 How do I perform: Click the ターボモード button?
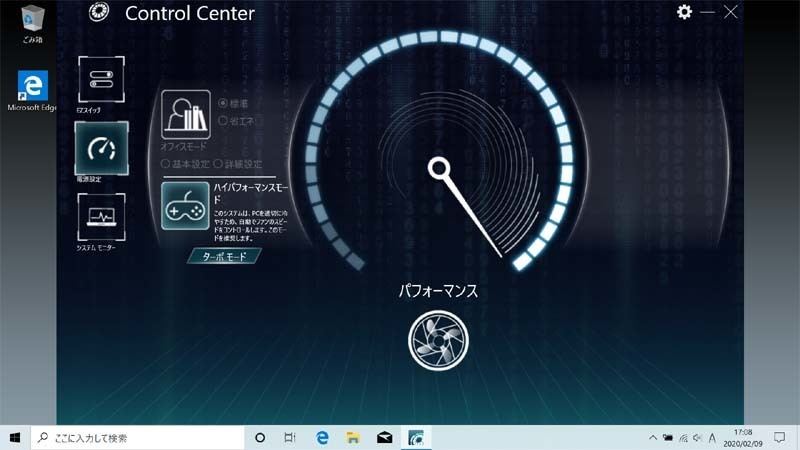click(224, 256)
